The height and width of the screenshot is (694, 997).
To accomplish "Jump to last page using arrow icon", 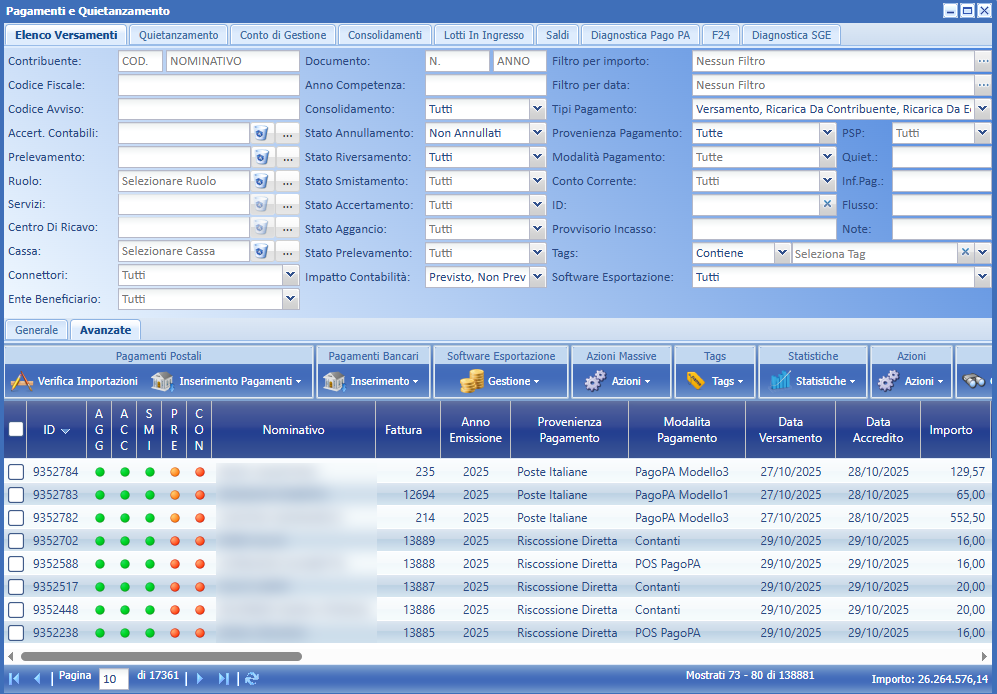I will [x=221, y=677].
